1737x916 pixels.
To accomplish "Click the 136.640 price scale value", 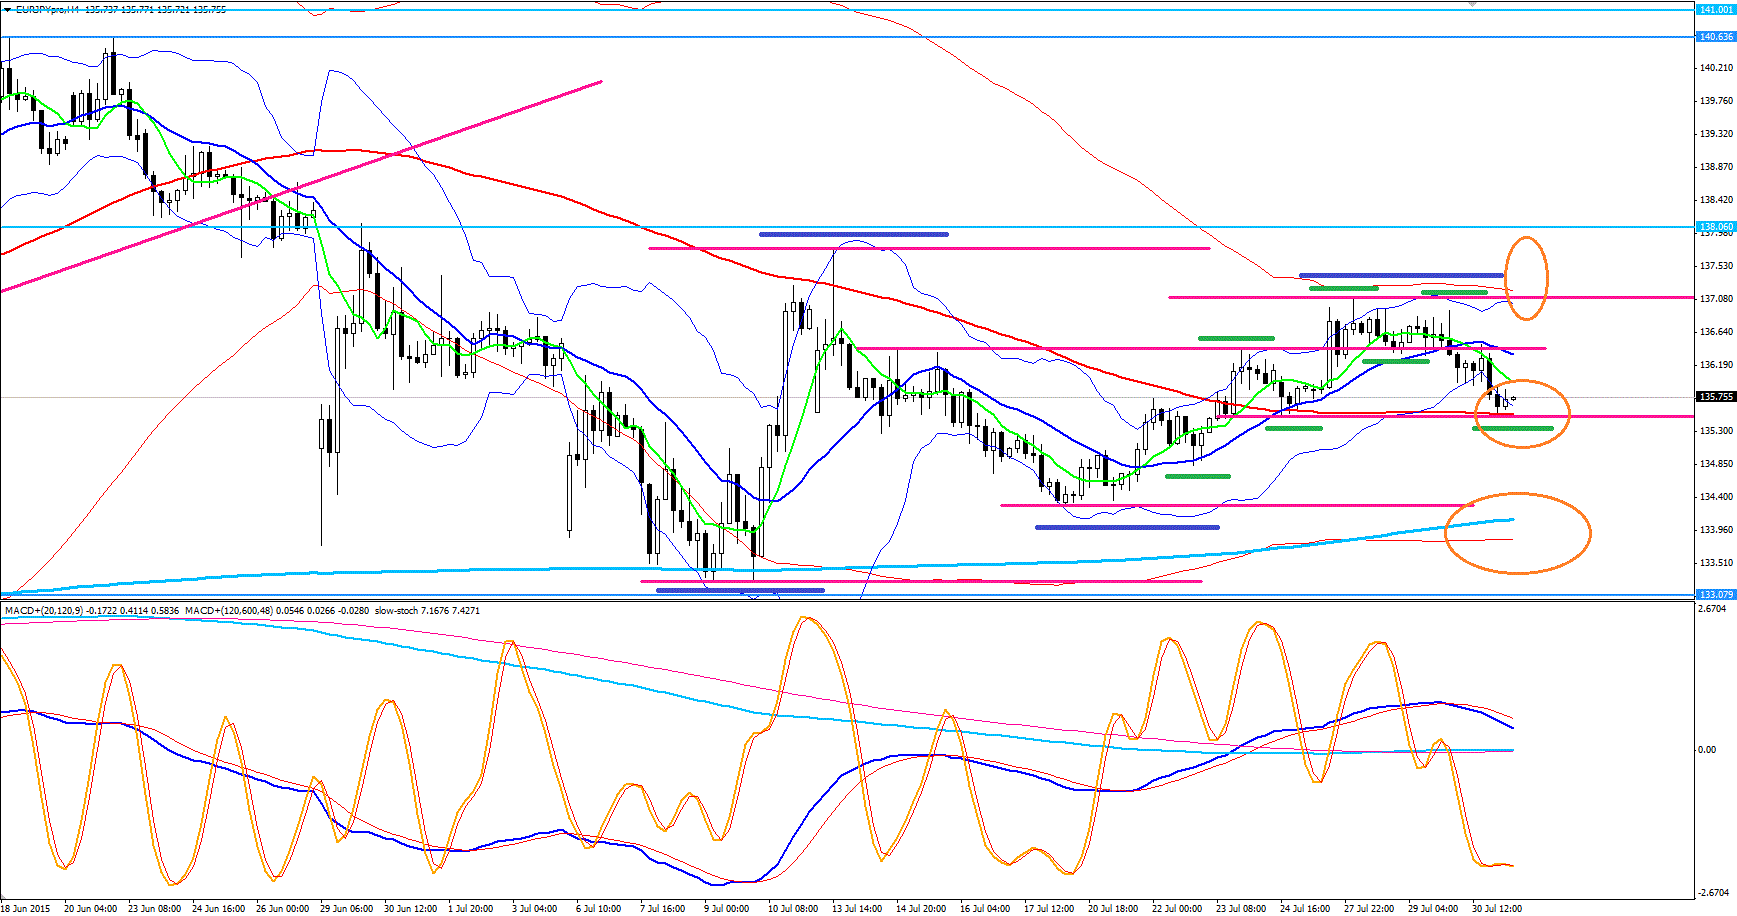I will tap(1716, 332).
